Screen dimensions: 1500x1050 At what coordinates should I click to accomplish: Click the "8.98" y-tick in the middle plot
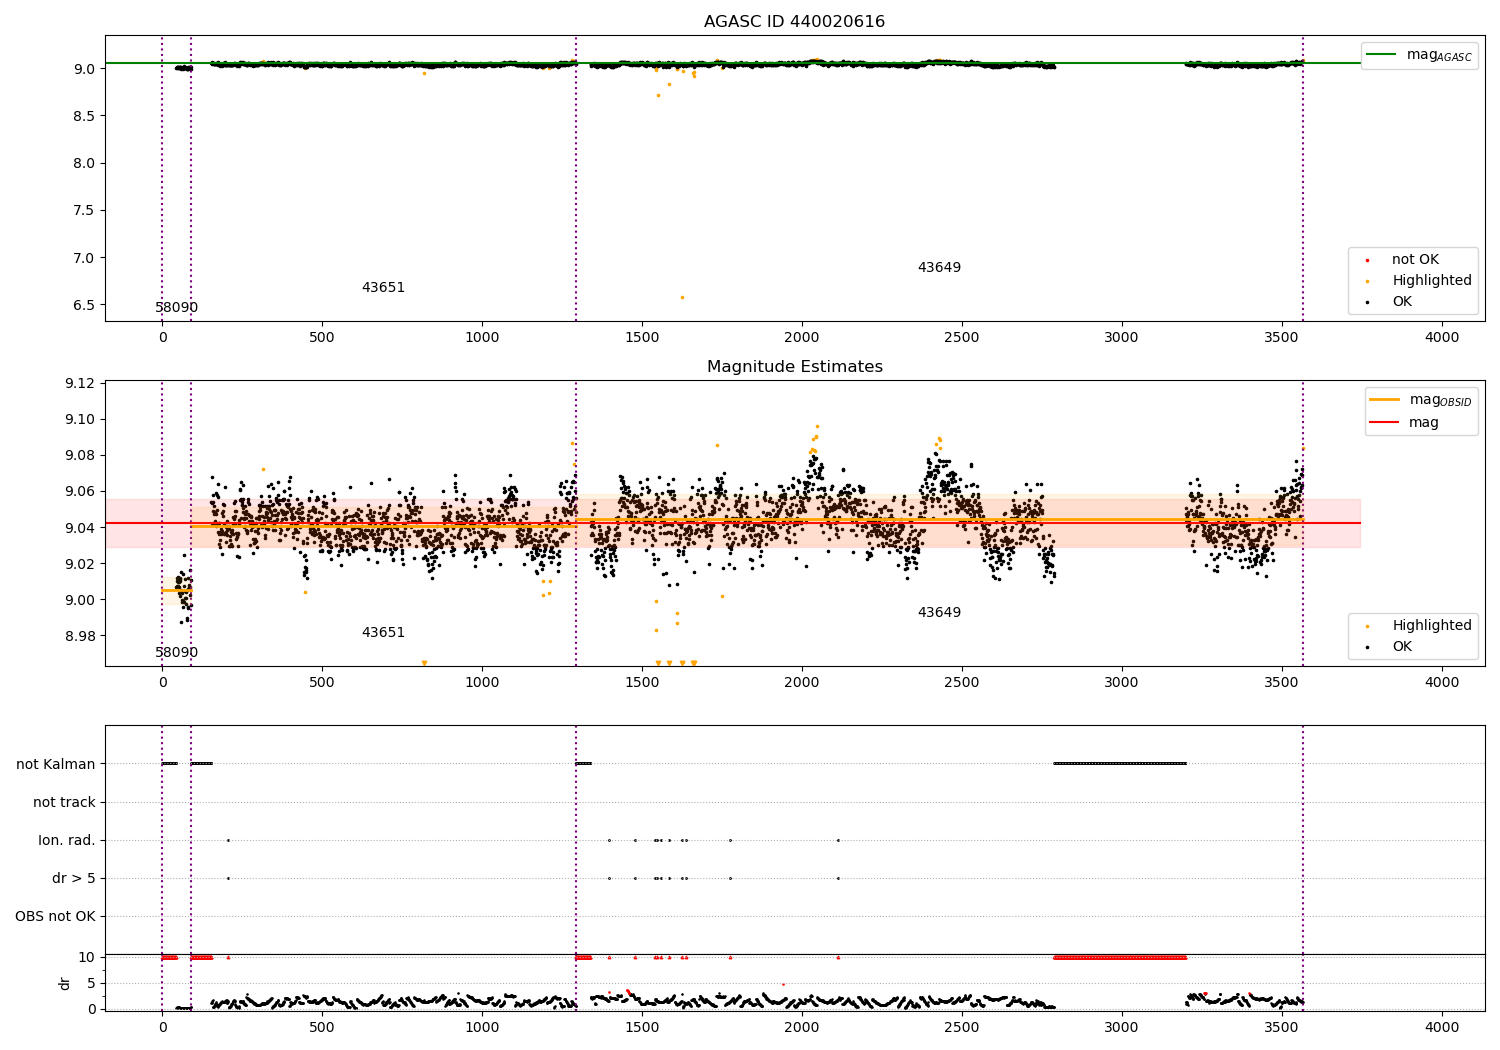80,636
